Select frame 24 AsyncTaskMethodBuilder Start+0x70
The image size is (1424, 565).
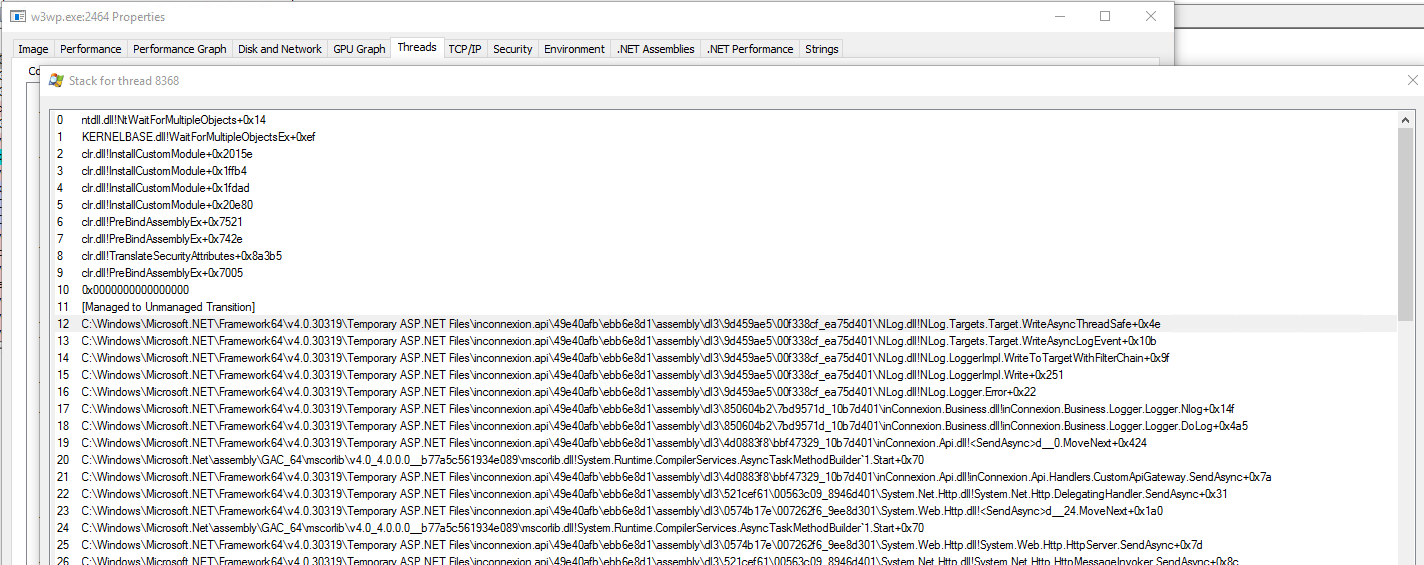point(724,528)
